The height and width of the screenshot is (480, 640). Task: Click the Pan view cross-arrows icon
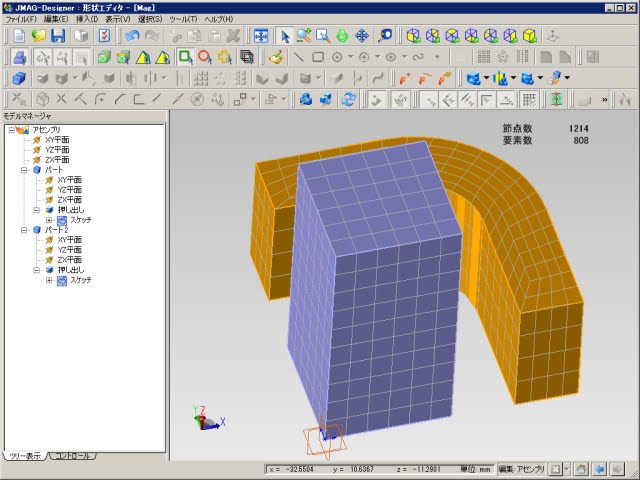coord(363,35)
